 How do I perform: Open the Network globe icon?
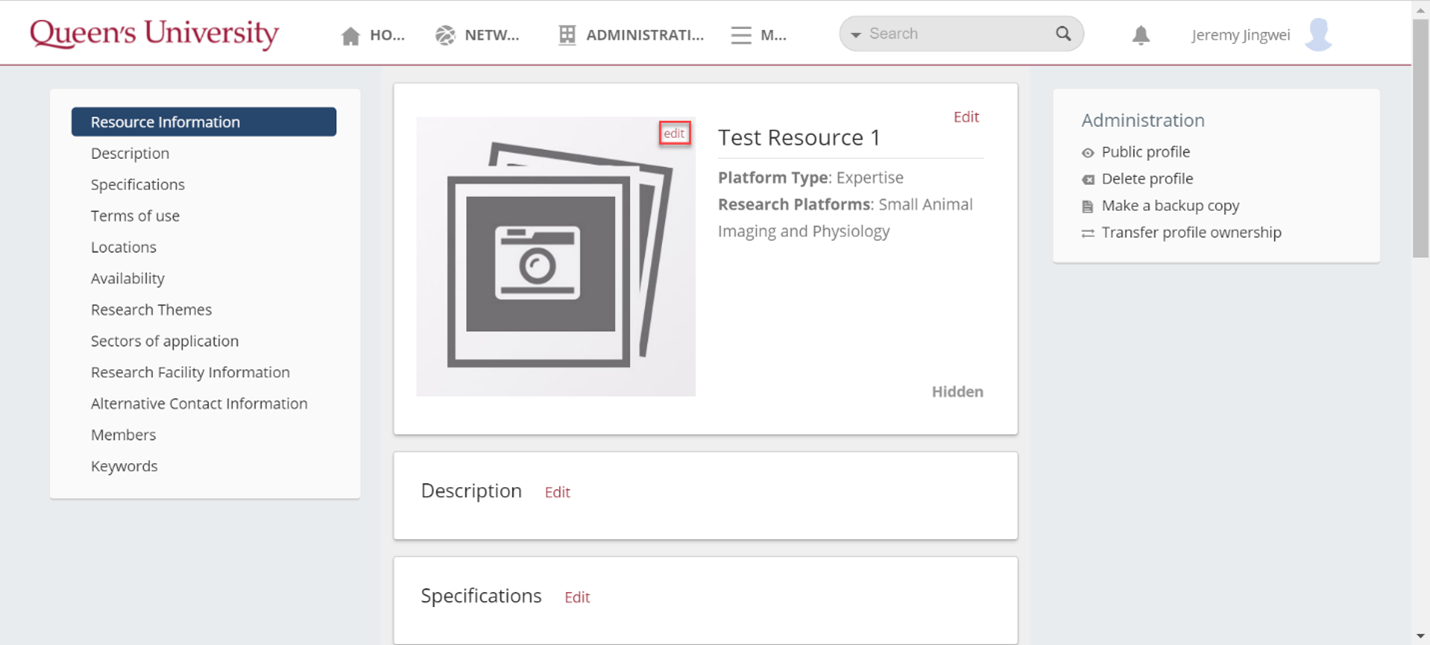pyautogui.click(x=445, y=36)
